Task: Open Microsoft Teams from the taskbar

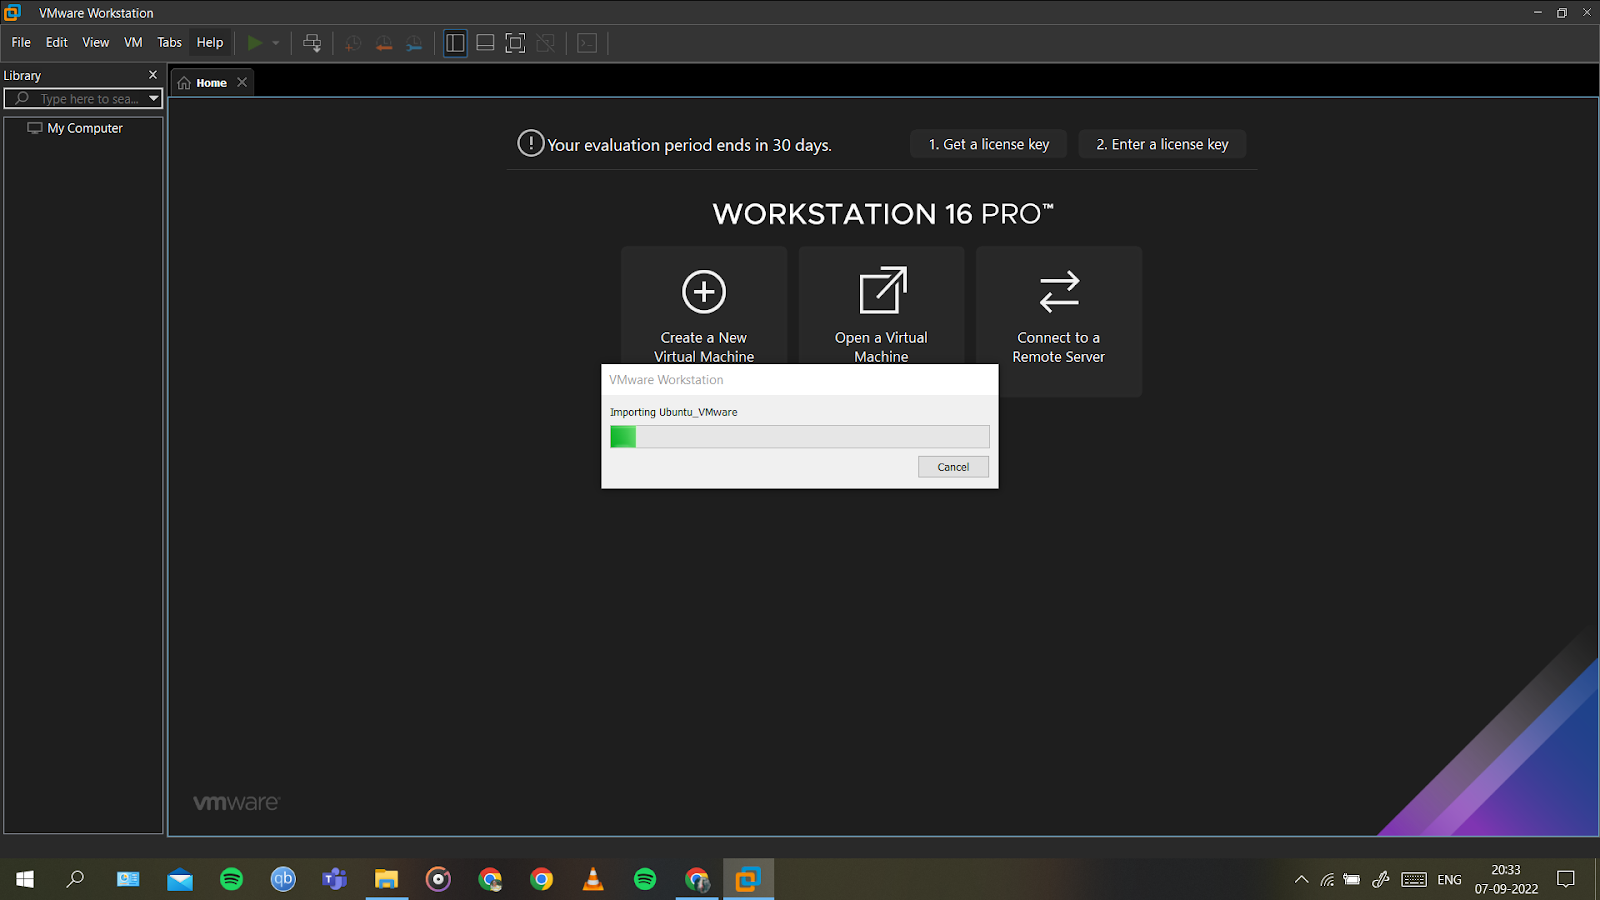Action: point(335,879)
